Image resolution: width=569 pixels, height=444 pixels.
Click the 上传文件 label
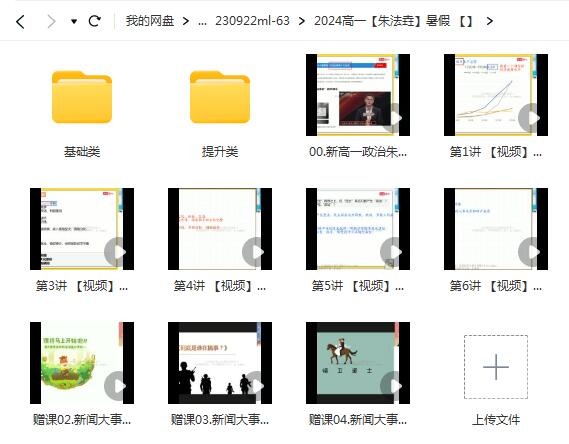[496, 420]
